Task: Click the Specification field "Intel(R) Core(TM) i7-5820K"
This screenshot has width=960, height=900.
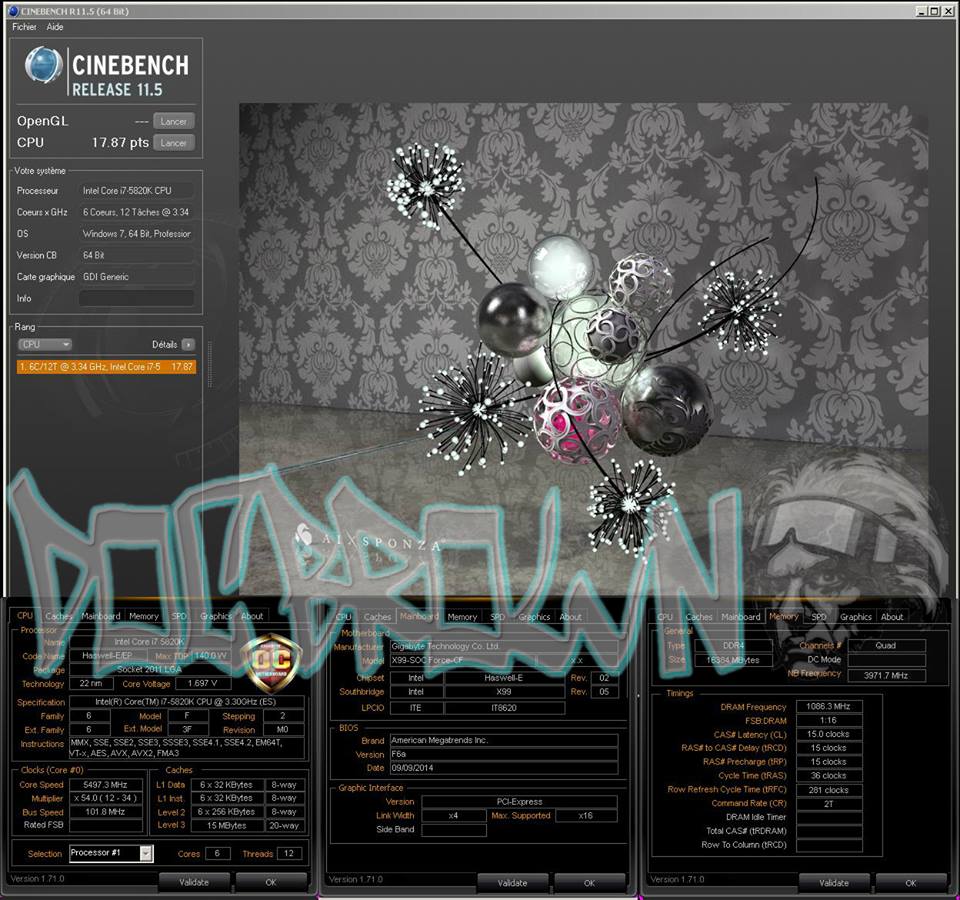Action: tap(187, 702)
